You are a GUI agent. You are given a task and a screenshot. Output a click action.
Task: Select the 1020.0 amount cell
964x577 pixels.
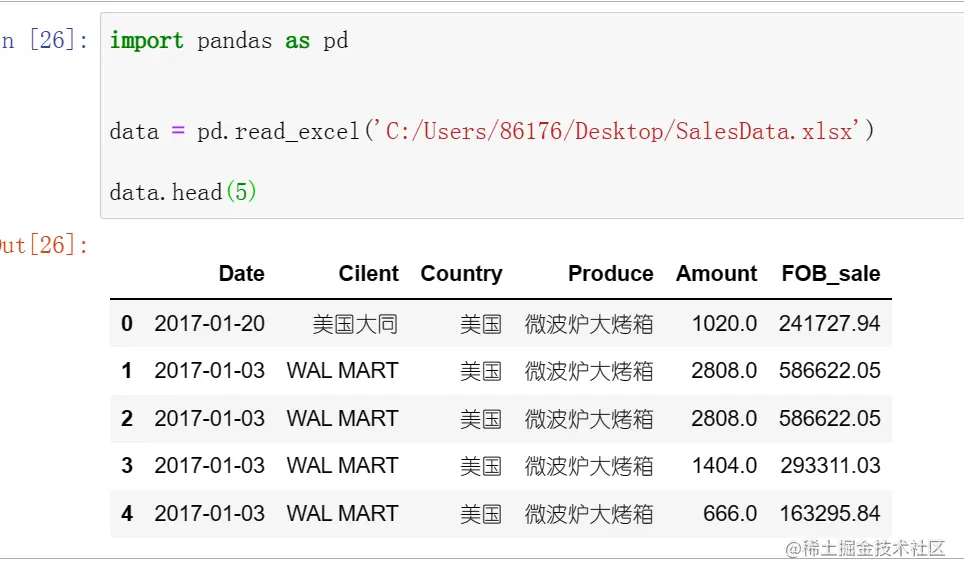point(723,323)
